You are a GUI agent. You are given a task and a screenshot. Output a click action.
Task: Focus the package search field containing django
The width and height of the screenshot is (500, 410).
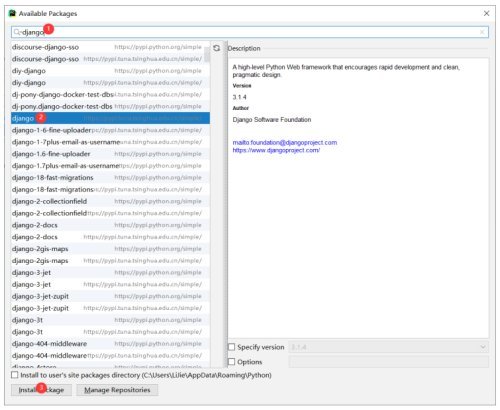pyautogui.click(x=250, y=32)
